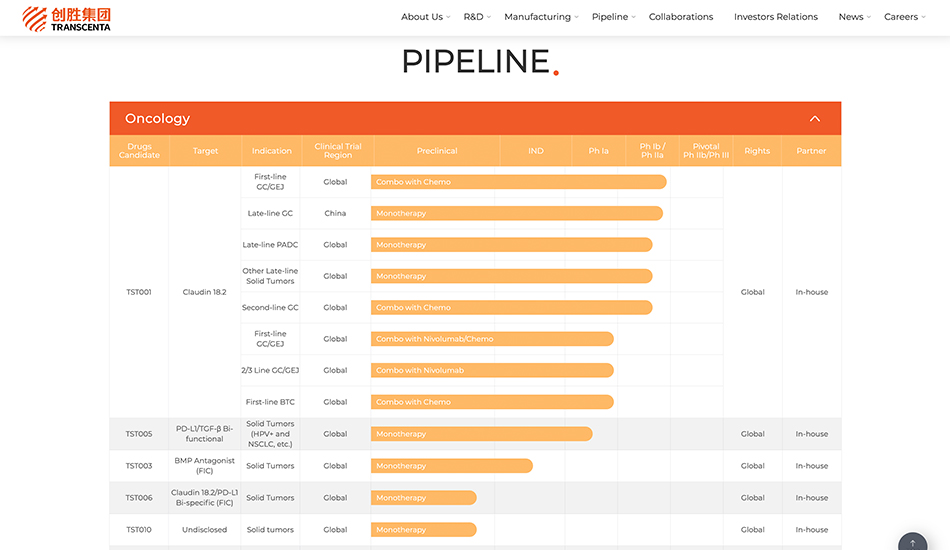Viewport: 950px width, 550px height.
Task: Open the Pipeline navigation menu
Action: 612,17
